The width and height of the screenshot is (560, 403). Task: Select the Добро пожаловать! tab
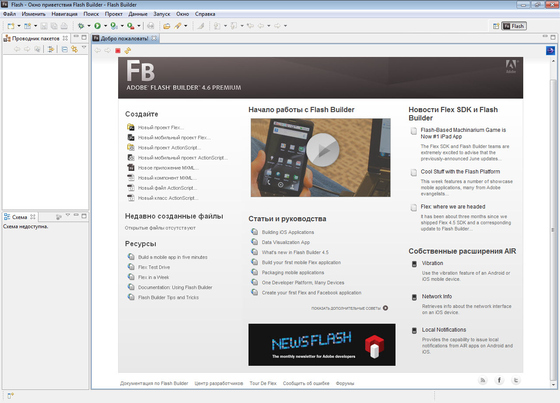point(124,39)
